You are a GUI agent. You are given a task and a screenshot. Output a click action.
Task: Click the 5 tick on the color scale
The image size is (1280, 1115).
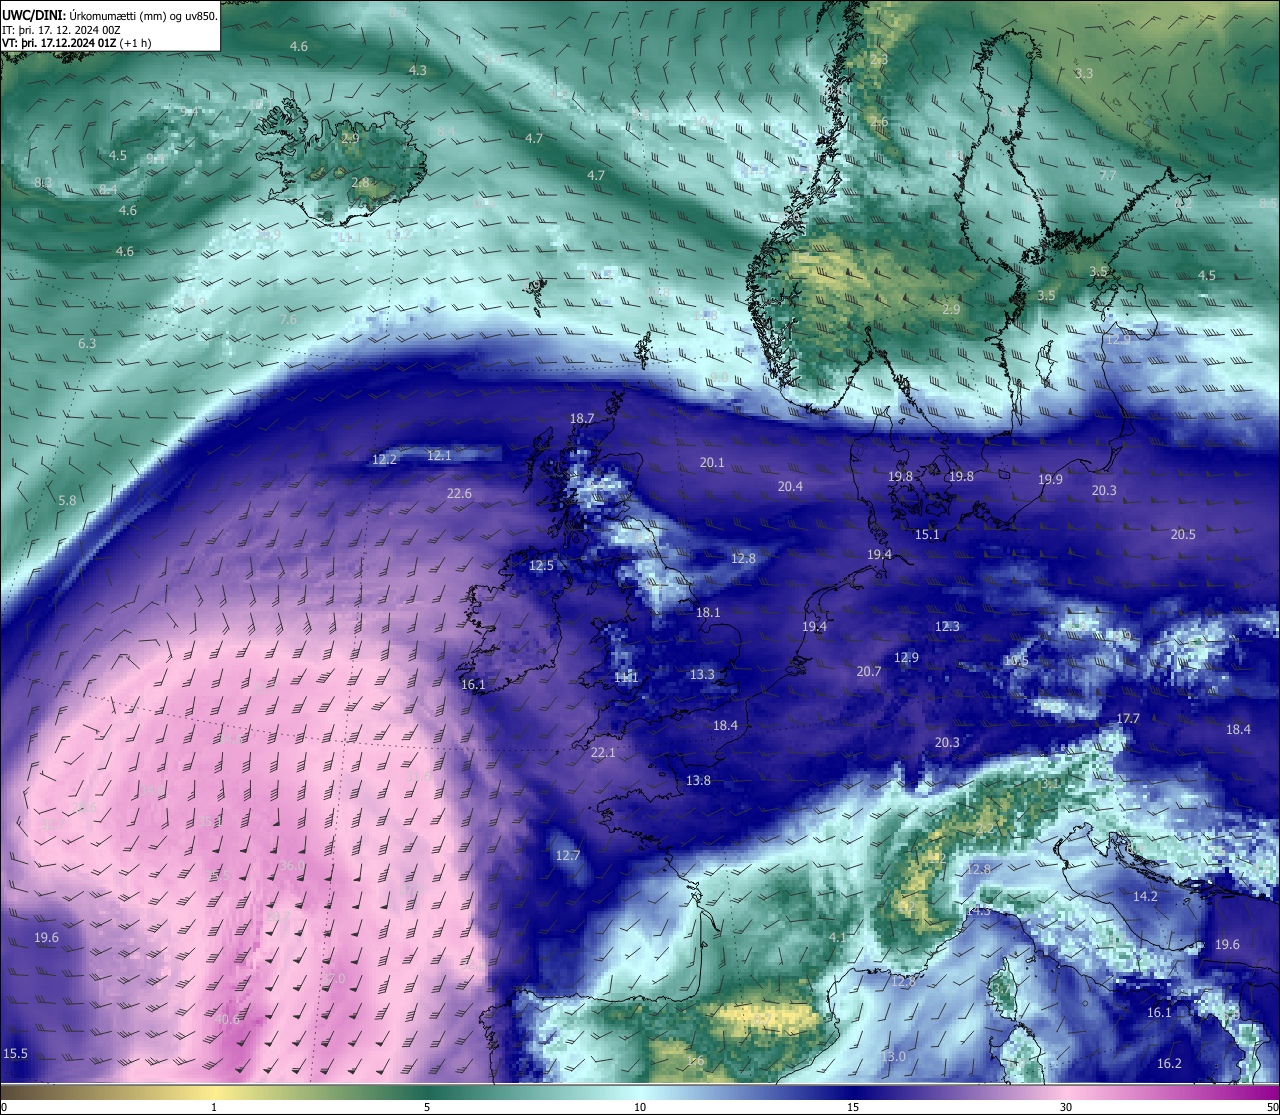click(x=427, y=1107)
